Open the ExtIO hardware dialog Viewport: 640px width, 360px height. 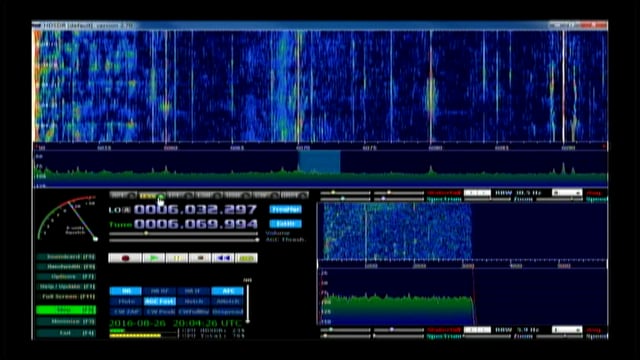(x=285, y=224)
